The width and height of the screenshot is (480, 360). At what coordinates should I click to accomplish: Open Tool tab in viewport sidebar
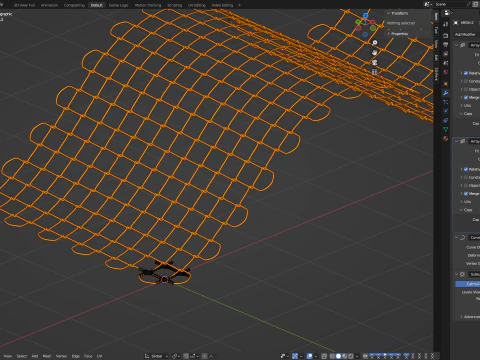[x=436, y=30]
